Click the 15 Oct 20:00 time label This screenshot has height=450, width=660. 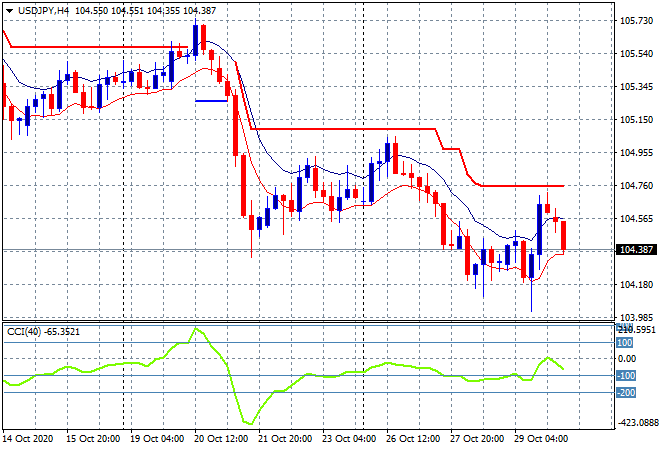pyautogui.click(x=93, y=439)
